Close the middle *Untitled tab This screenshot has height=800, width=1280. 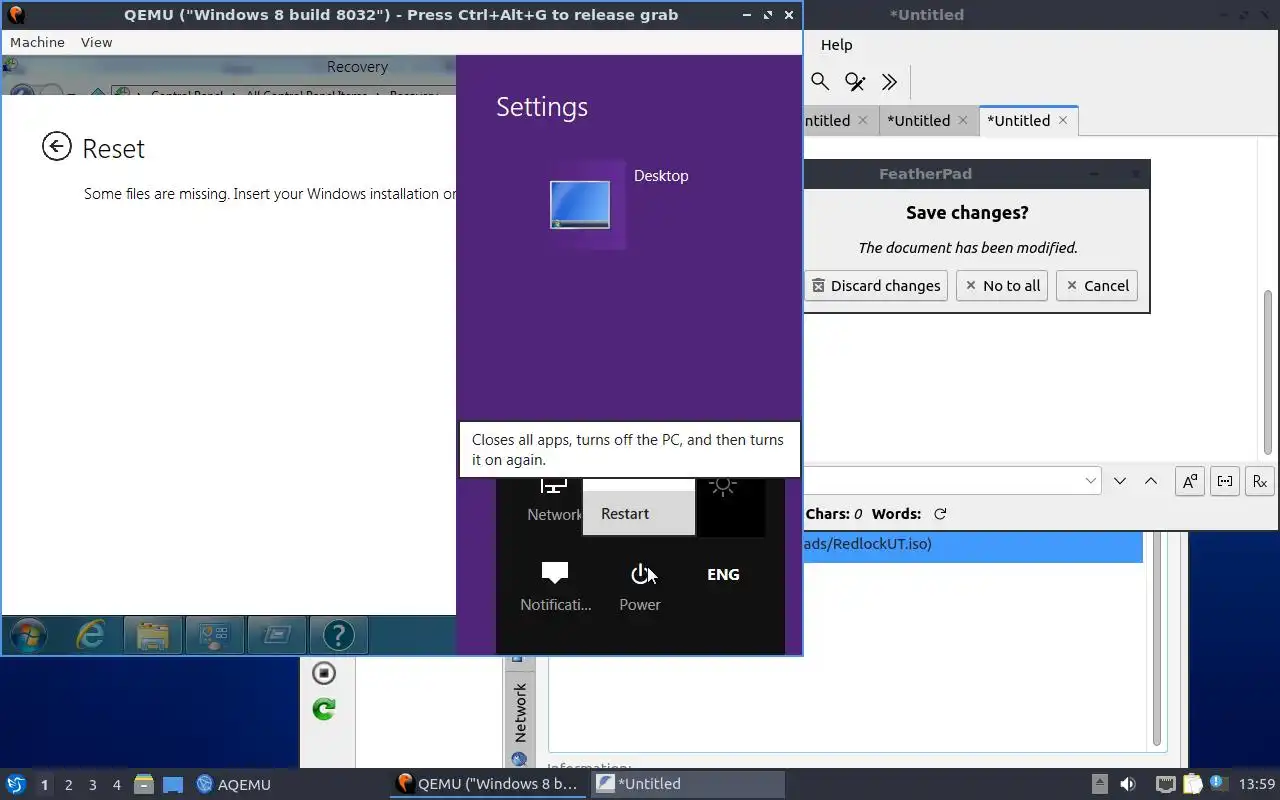tap(963, 120)
